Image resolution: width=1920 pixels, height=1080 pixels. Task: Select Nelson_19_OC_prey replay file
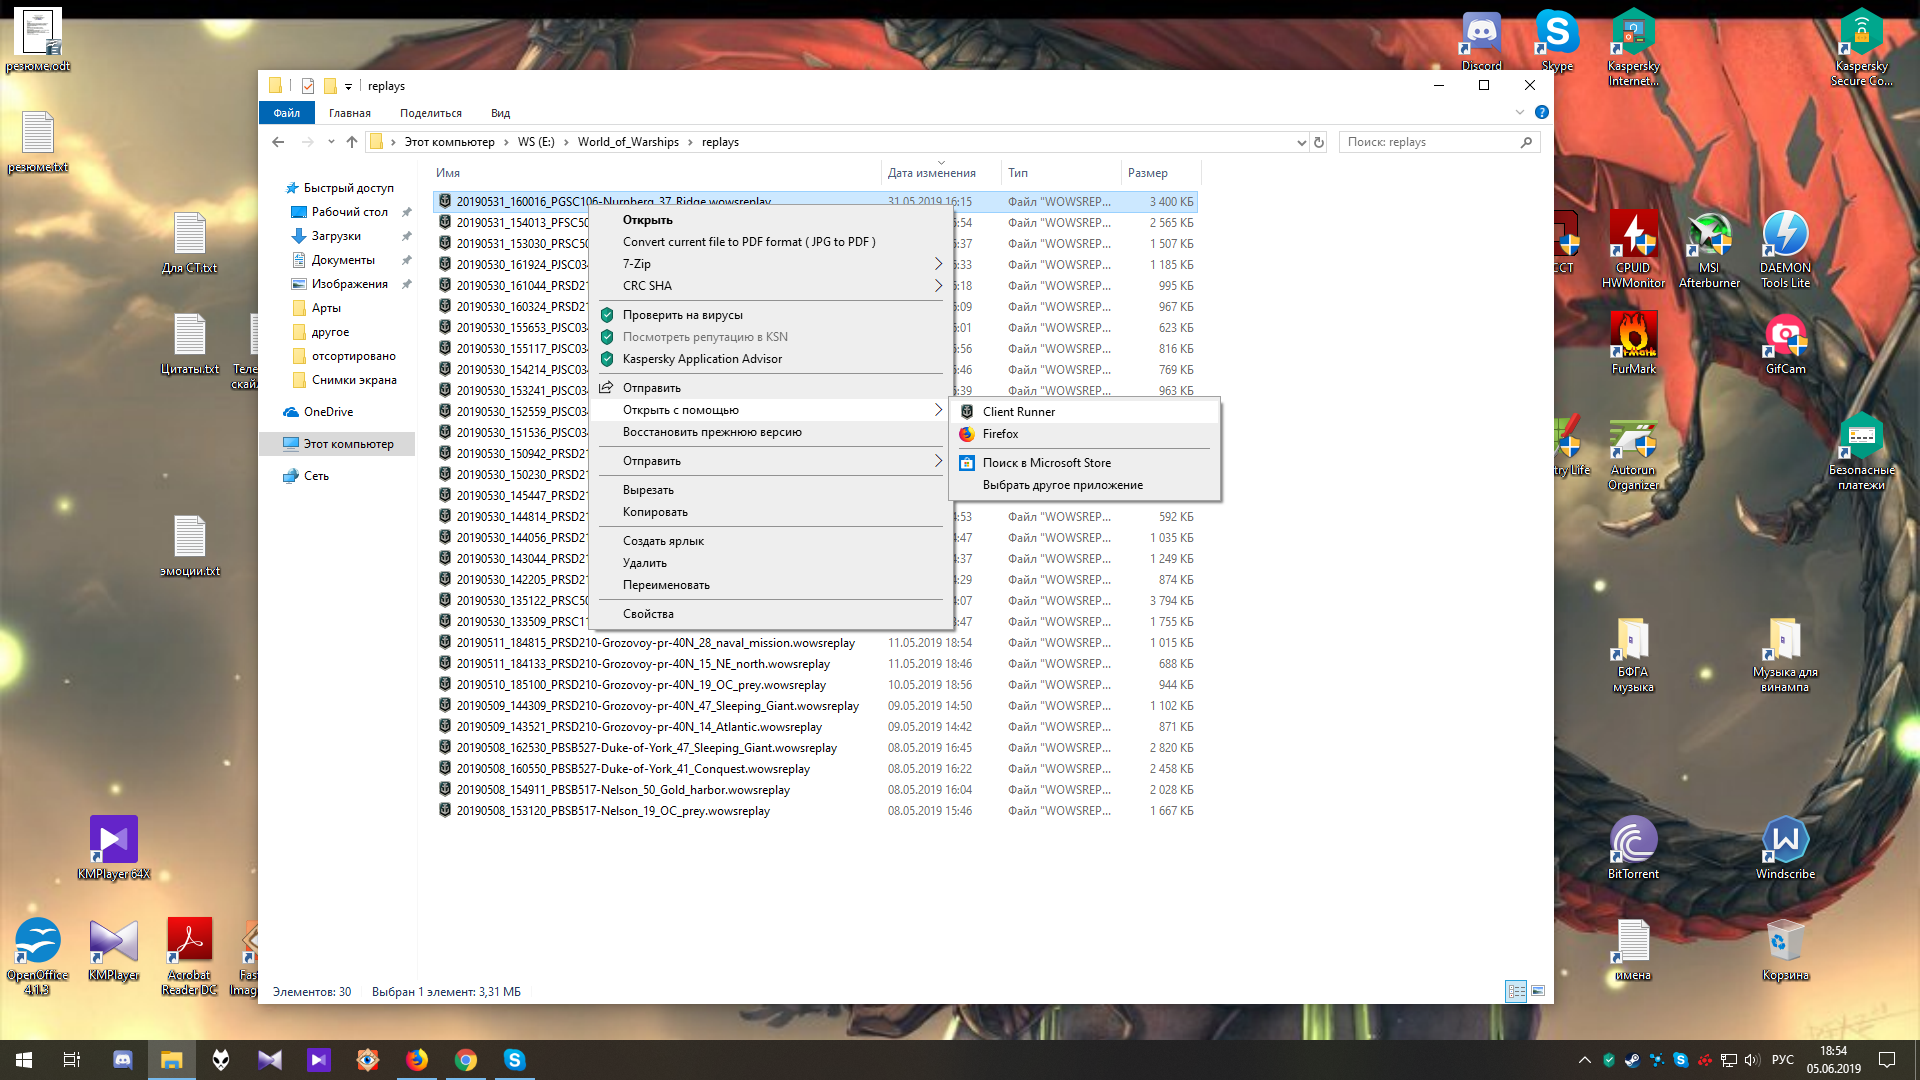[613, 811]
